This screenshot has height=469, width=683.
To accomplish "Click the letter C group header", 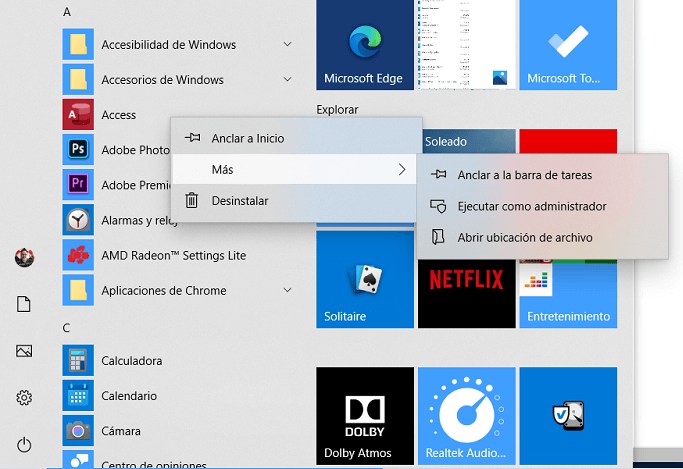I will click(x=66, y=327).
